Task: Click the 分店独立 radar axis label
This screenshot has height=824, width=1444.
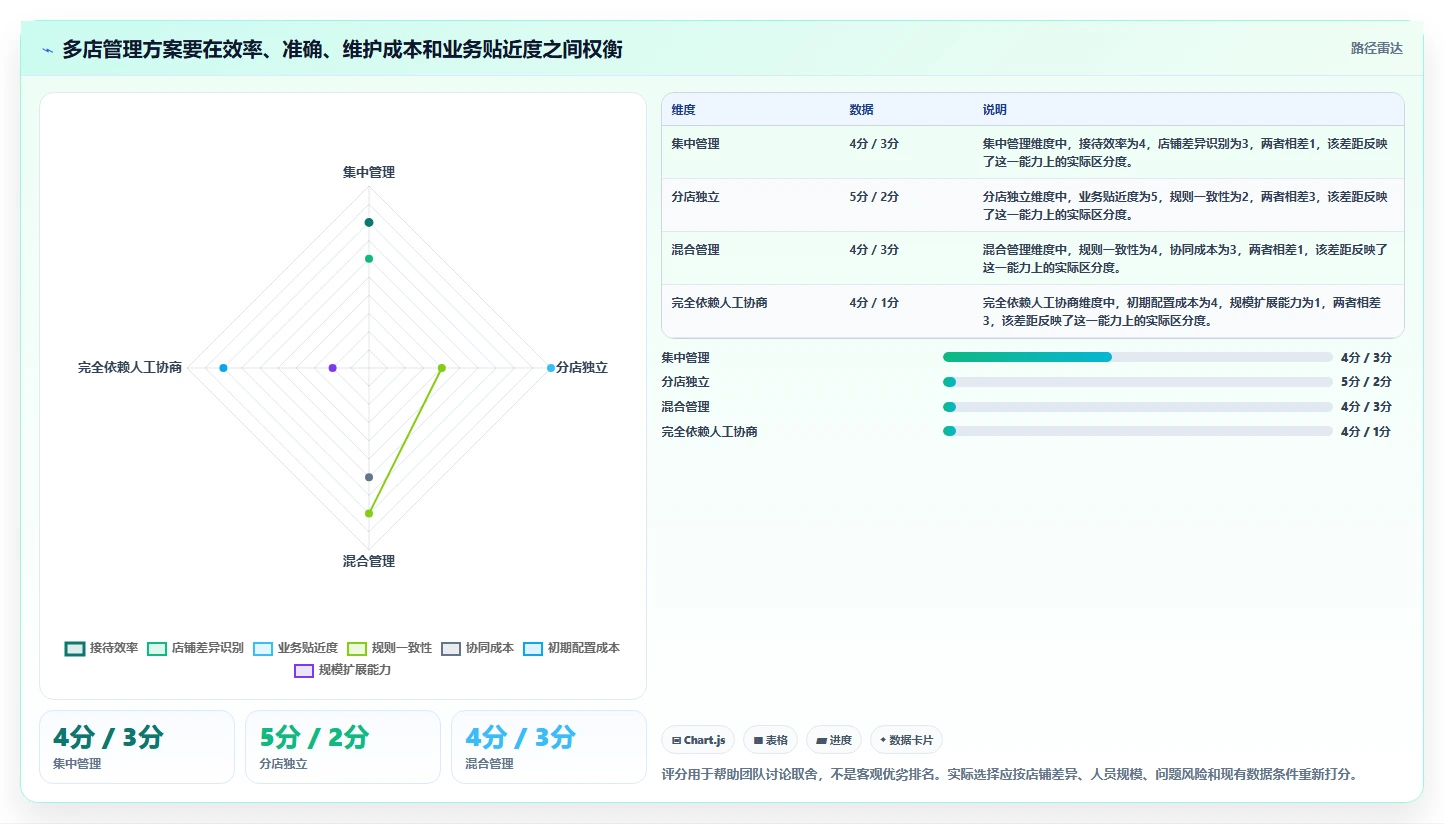Action: point(582,368)
